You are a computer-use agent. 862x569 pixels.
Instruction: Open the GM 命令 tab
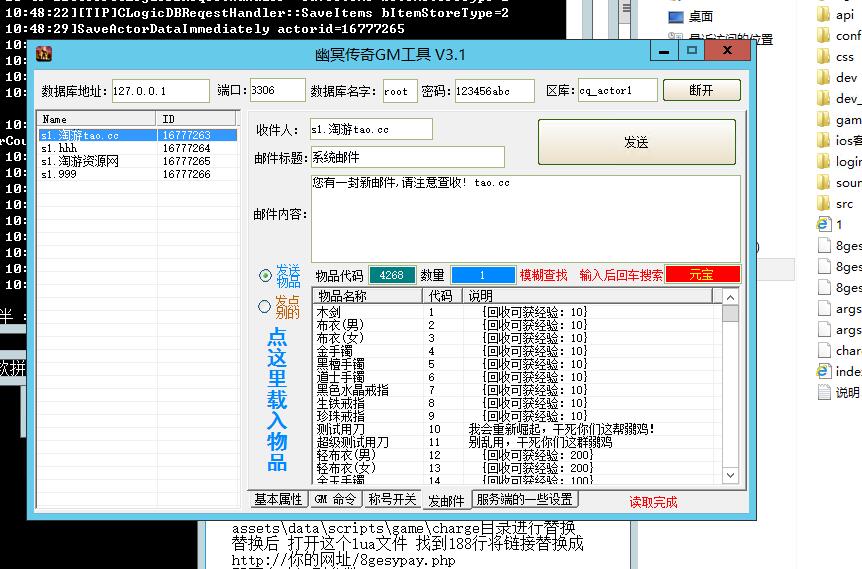coord(334,500)
